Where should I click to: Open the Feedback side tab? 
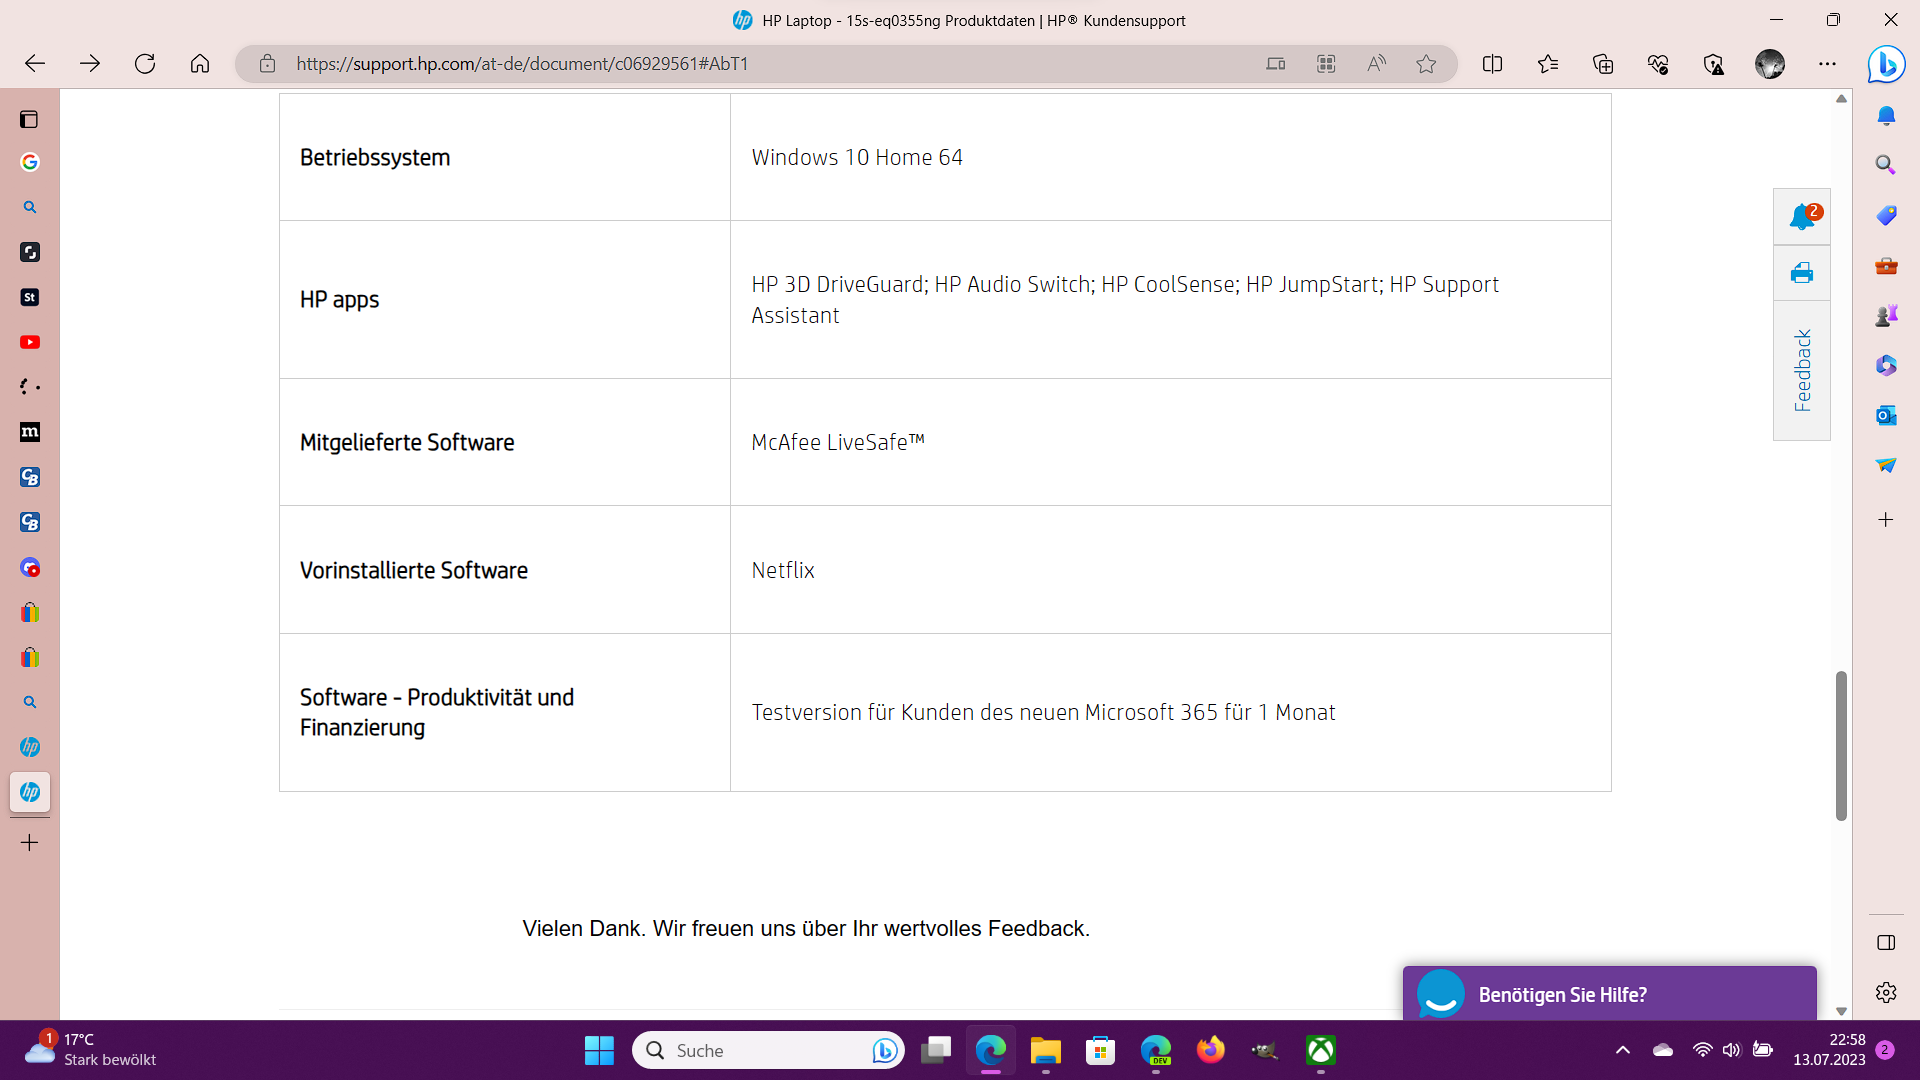click(1801, 370)
